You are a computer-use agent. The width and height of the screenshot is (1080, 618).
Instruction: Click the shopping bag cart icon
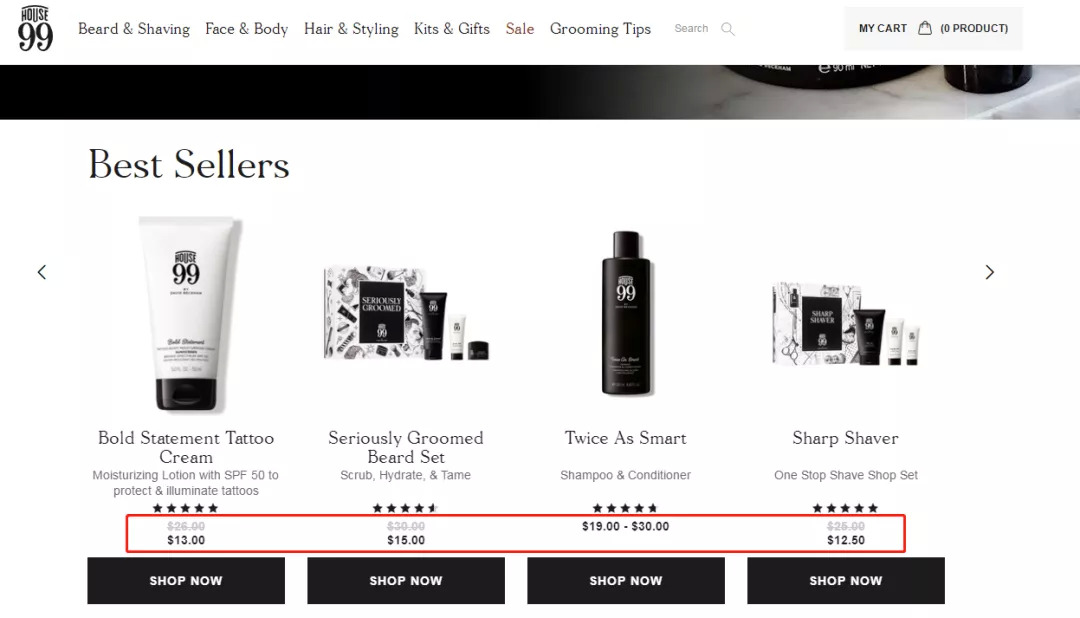[x=925, y=28]
